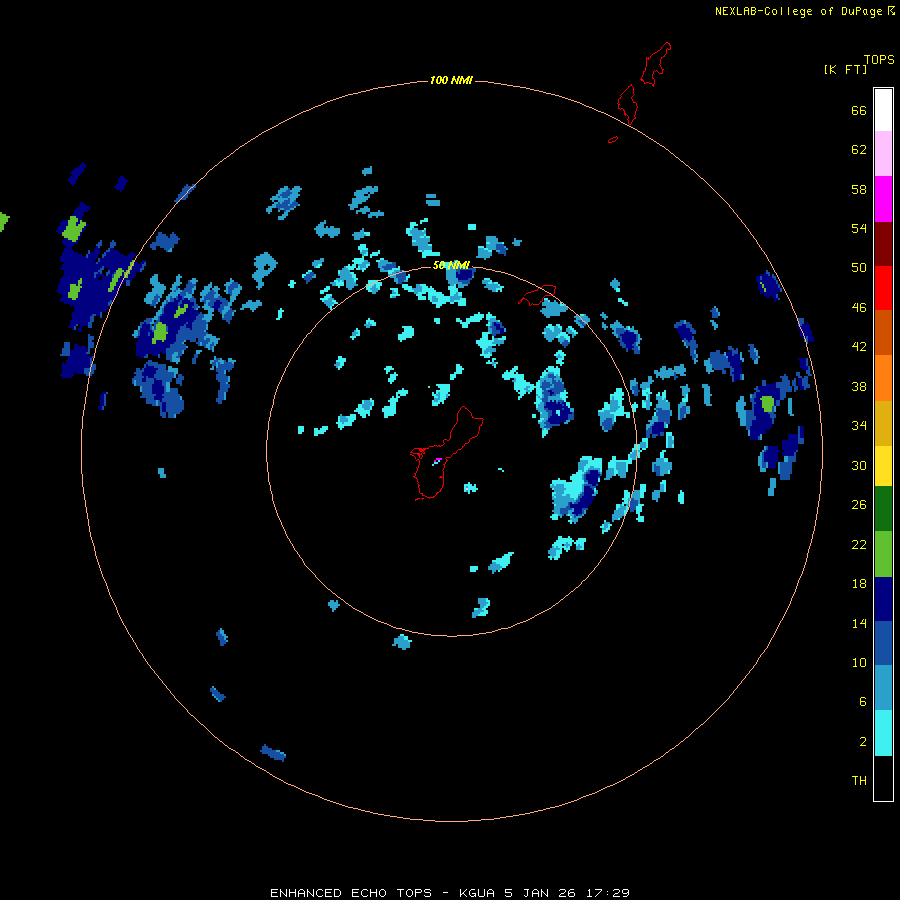Click the 50 NMI range ring label
Image resolution: width=900 pixels, height=900 pixels.
pos(451,265)
